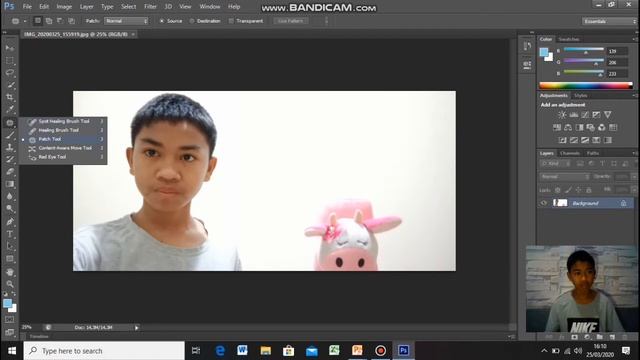Select the Brush tool in toolbox

point(10,135)
